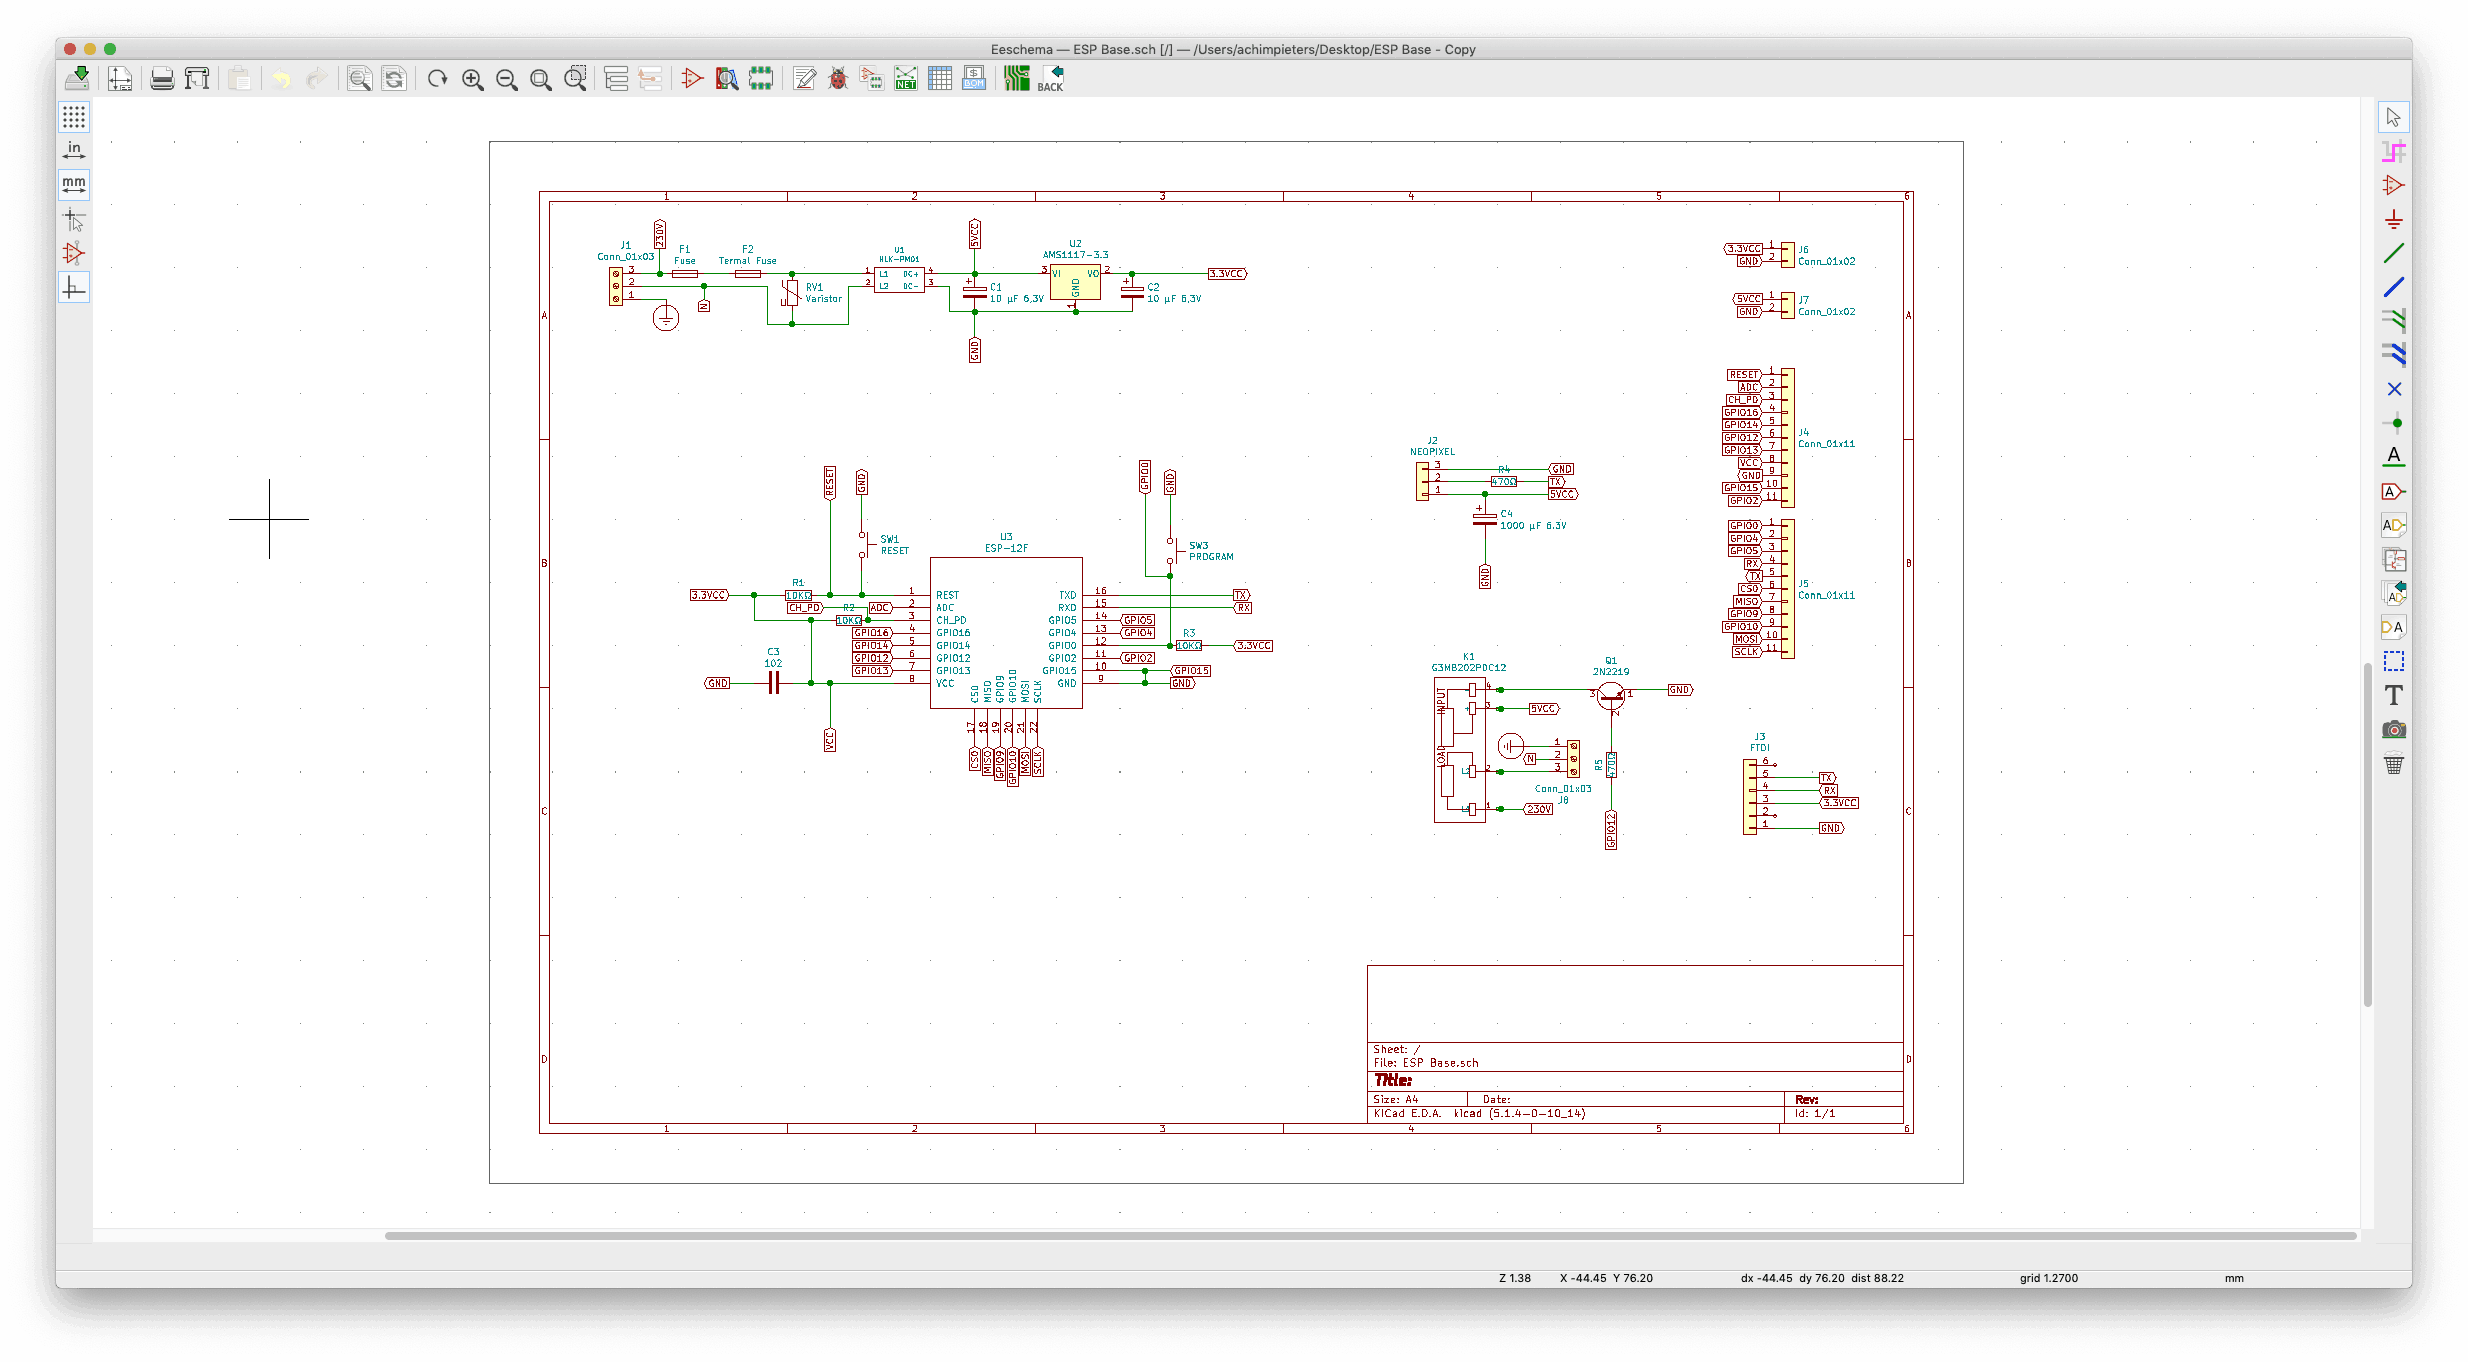Run the electrical rules check ladybug
Image resolution: width=2468 pixels, height=1362 pixels.
[838, 78]
